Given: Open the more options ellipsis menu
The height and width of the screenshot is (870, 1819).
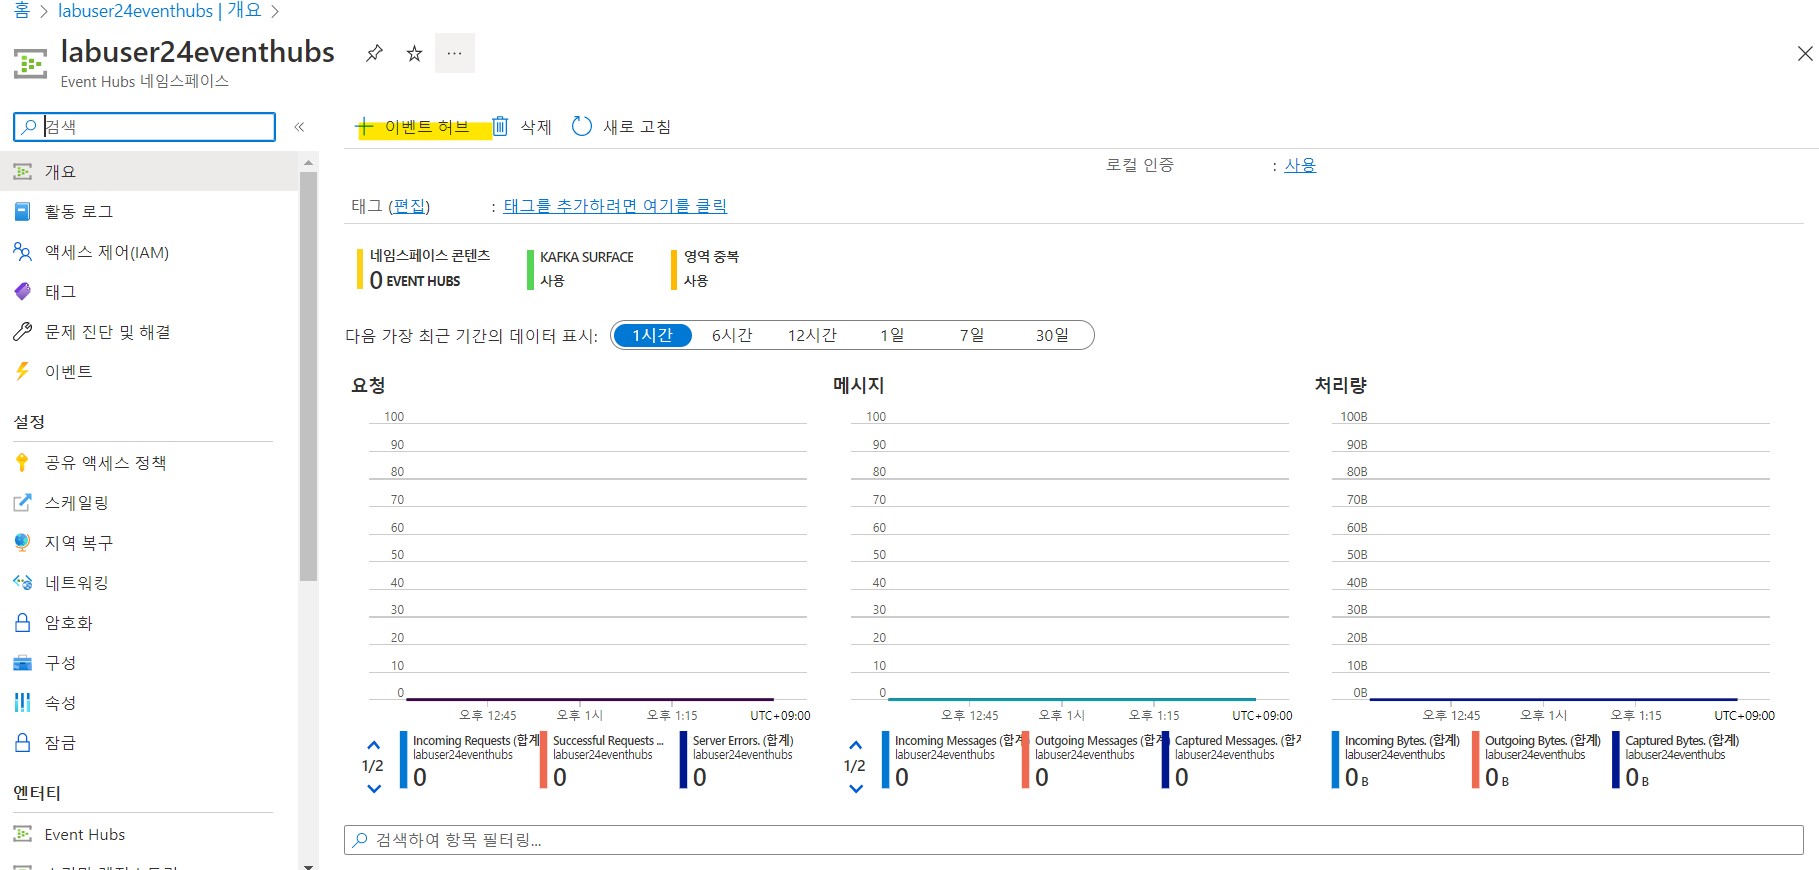Looking at the screenshot, I should (454, 53).
